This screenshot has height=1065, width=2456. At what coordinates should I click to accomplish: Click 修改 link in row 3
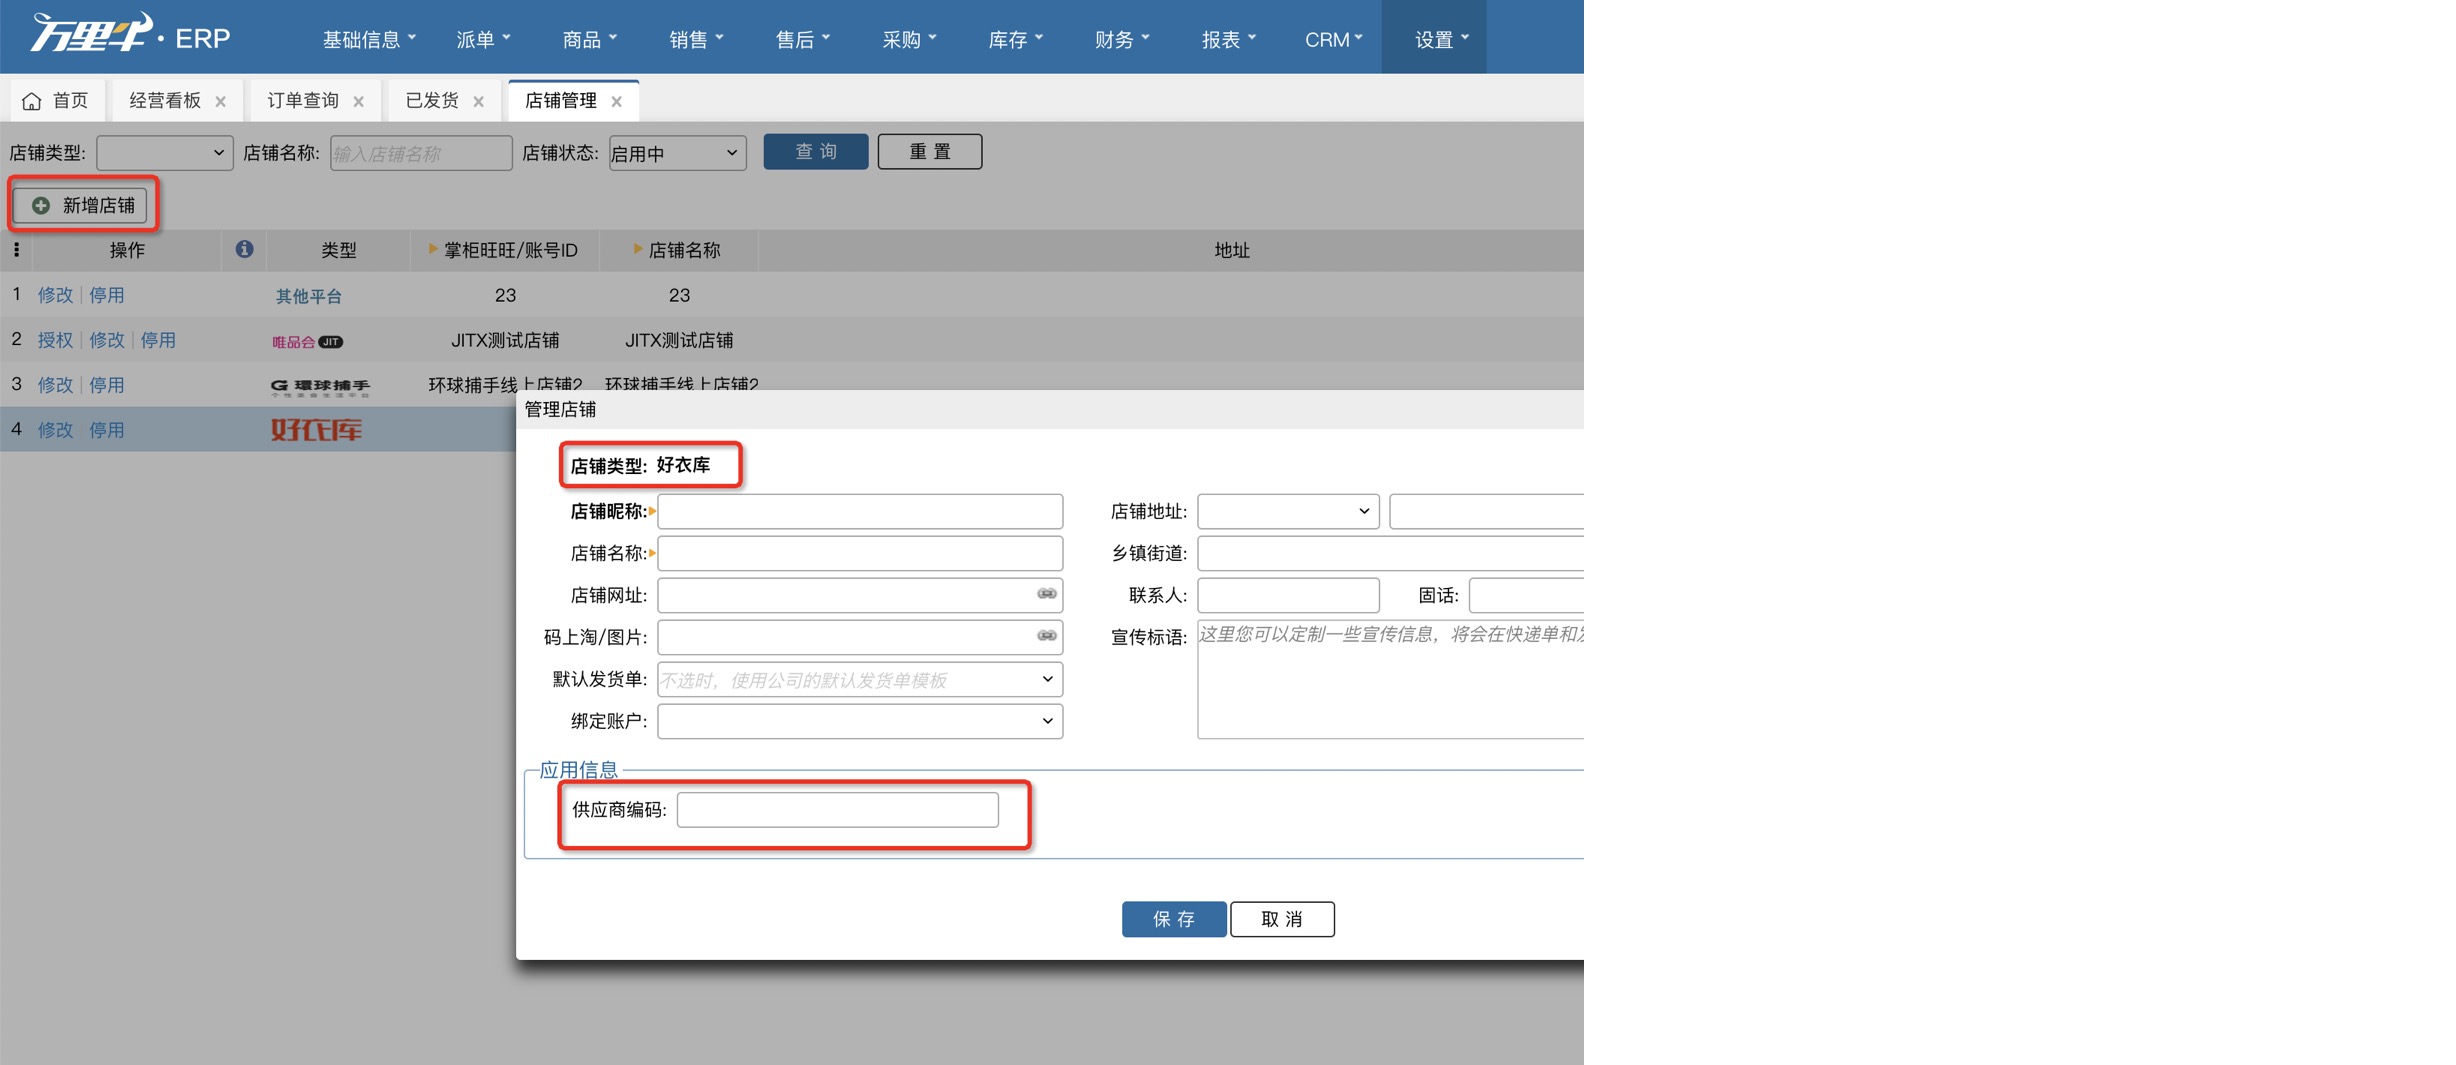click(x=55, y=385)
